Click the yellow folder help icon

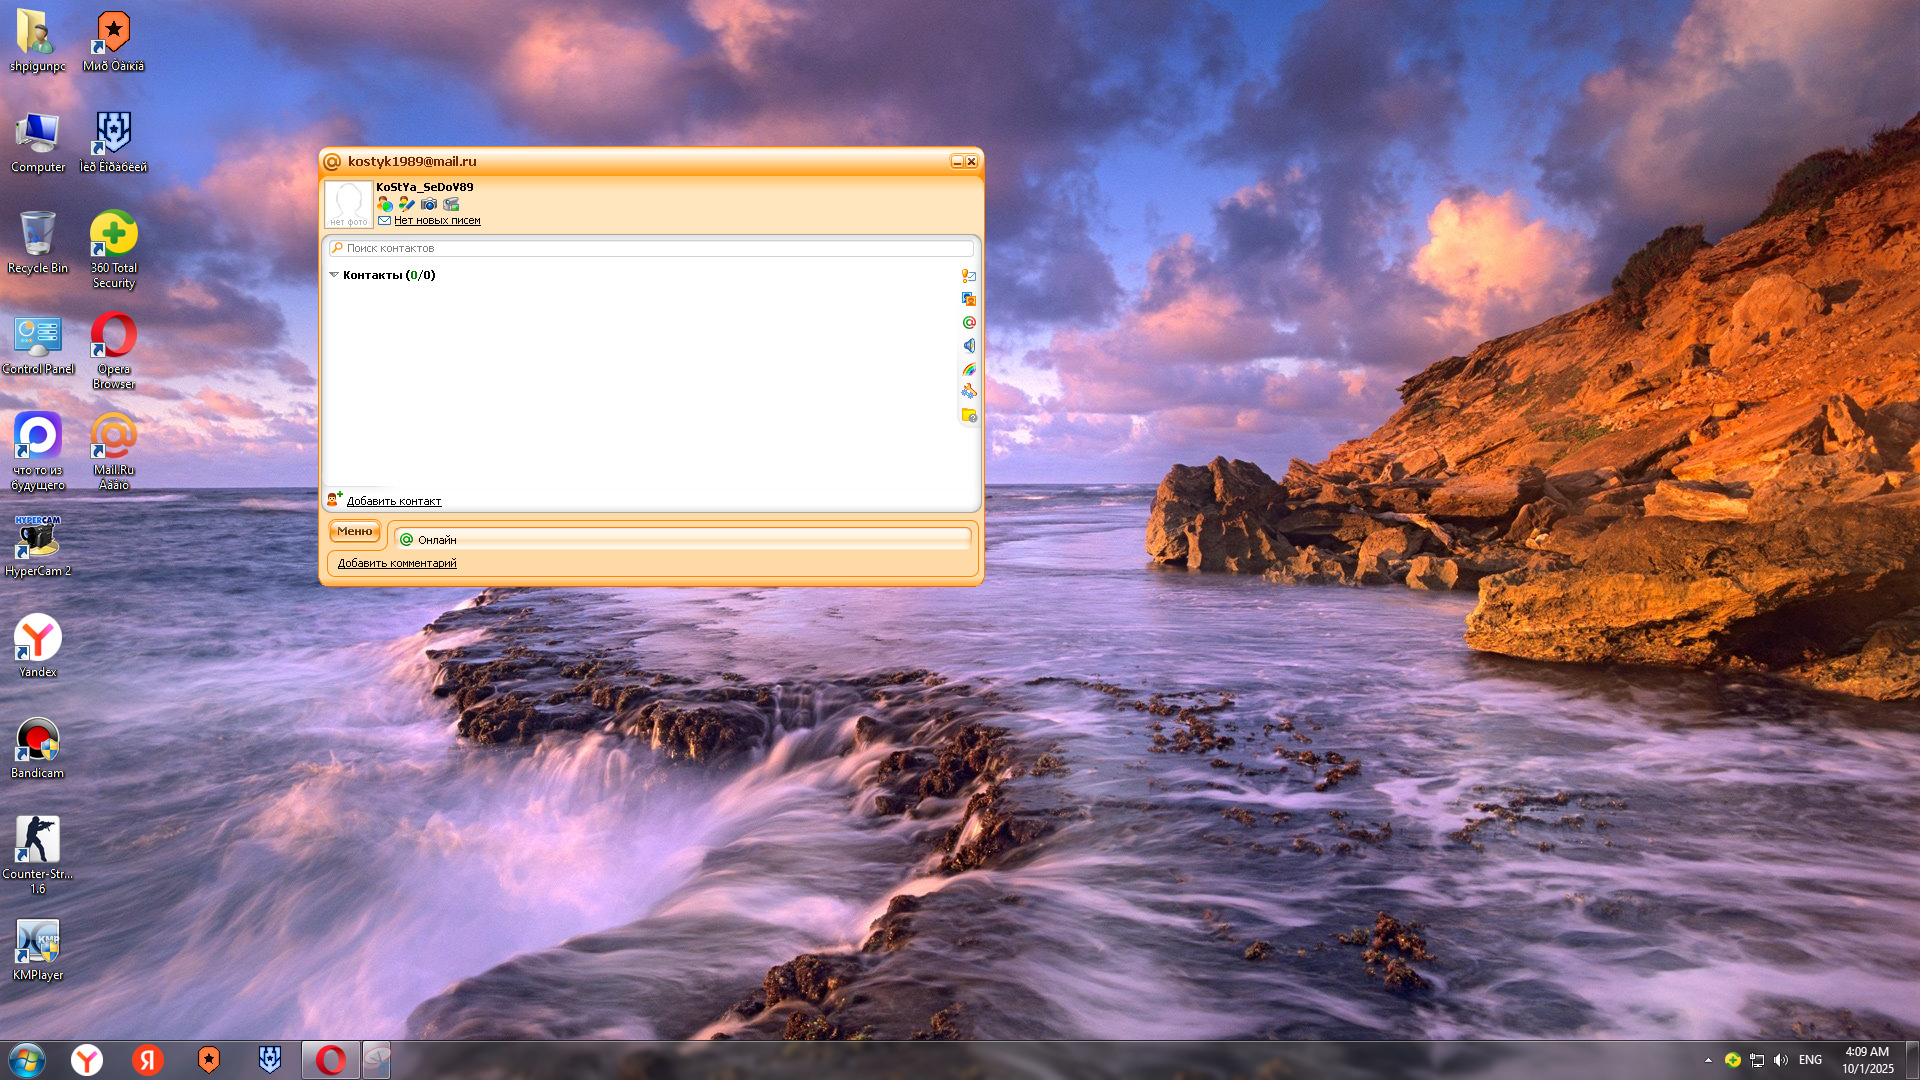969,415
